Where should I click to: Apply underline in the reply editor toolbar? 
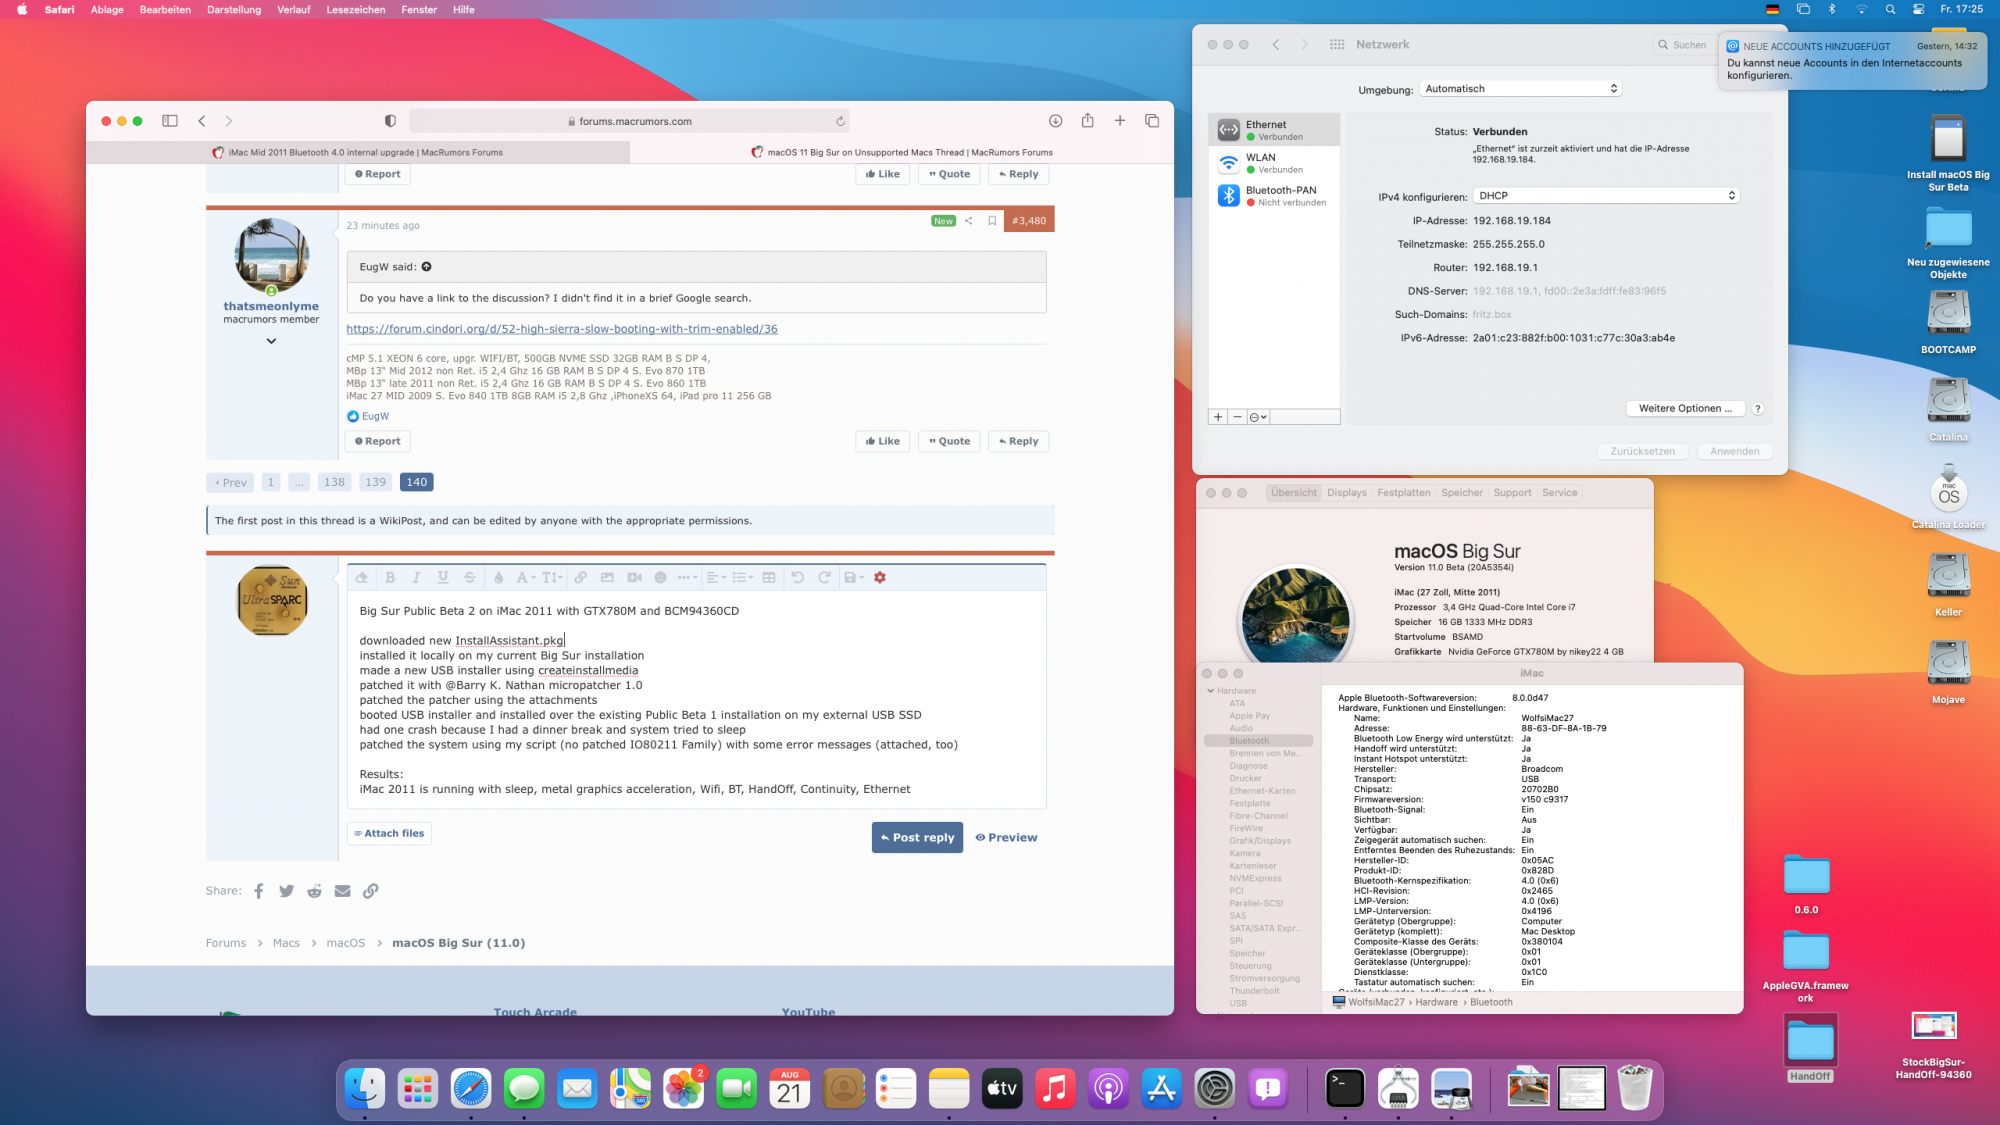pos(443,577)
